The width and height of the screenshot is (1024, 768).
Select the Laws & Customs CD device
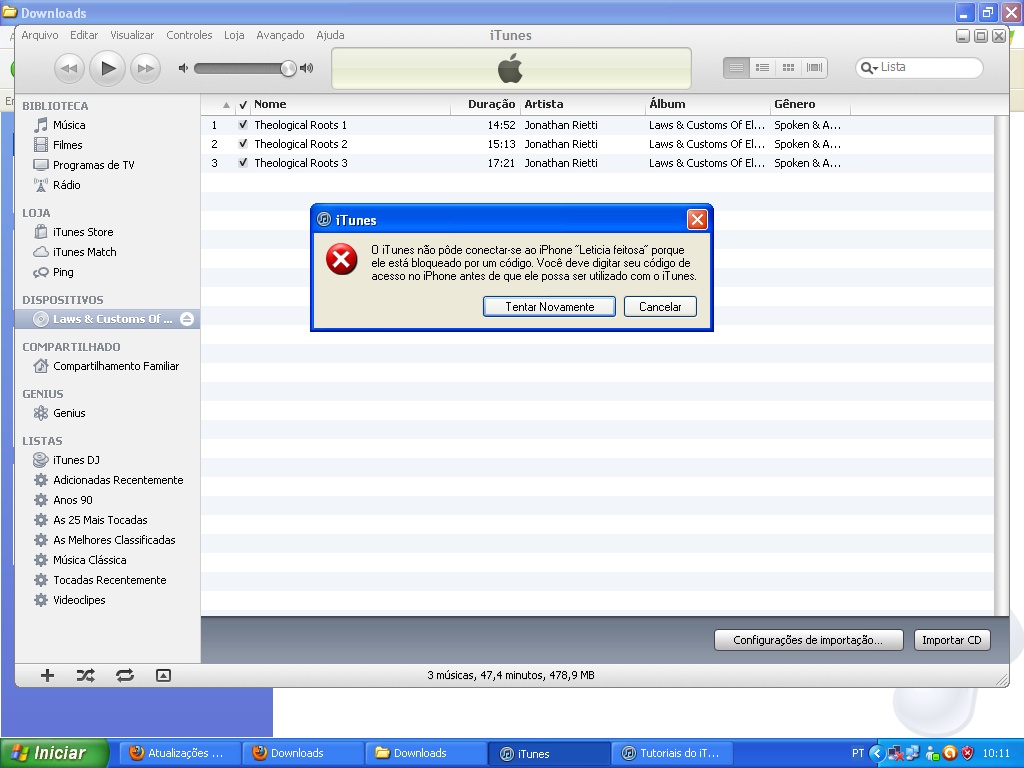point(107,319)
